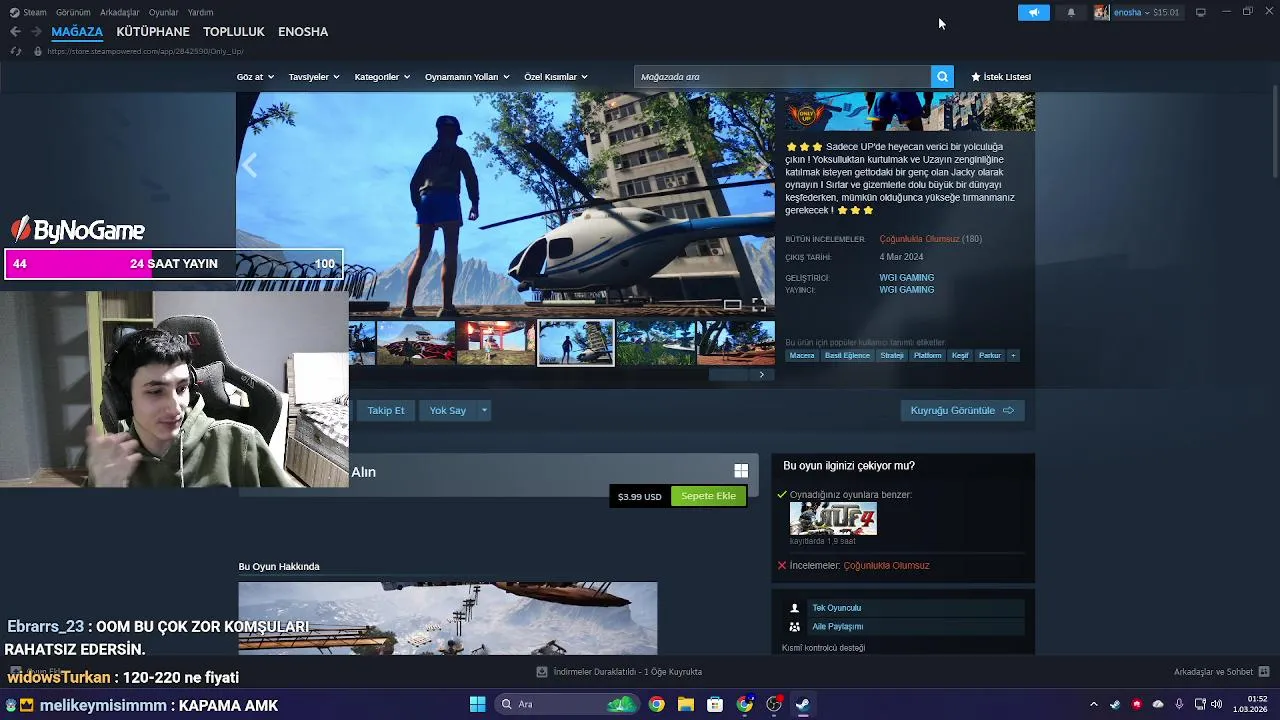Launch Google Chrome from taskbar
The height and width of the screenshot is (720, 1280).
(x=656, y=704)
